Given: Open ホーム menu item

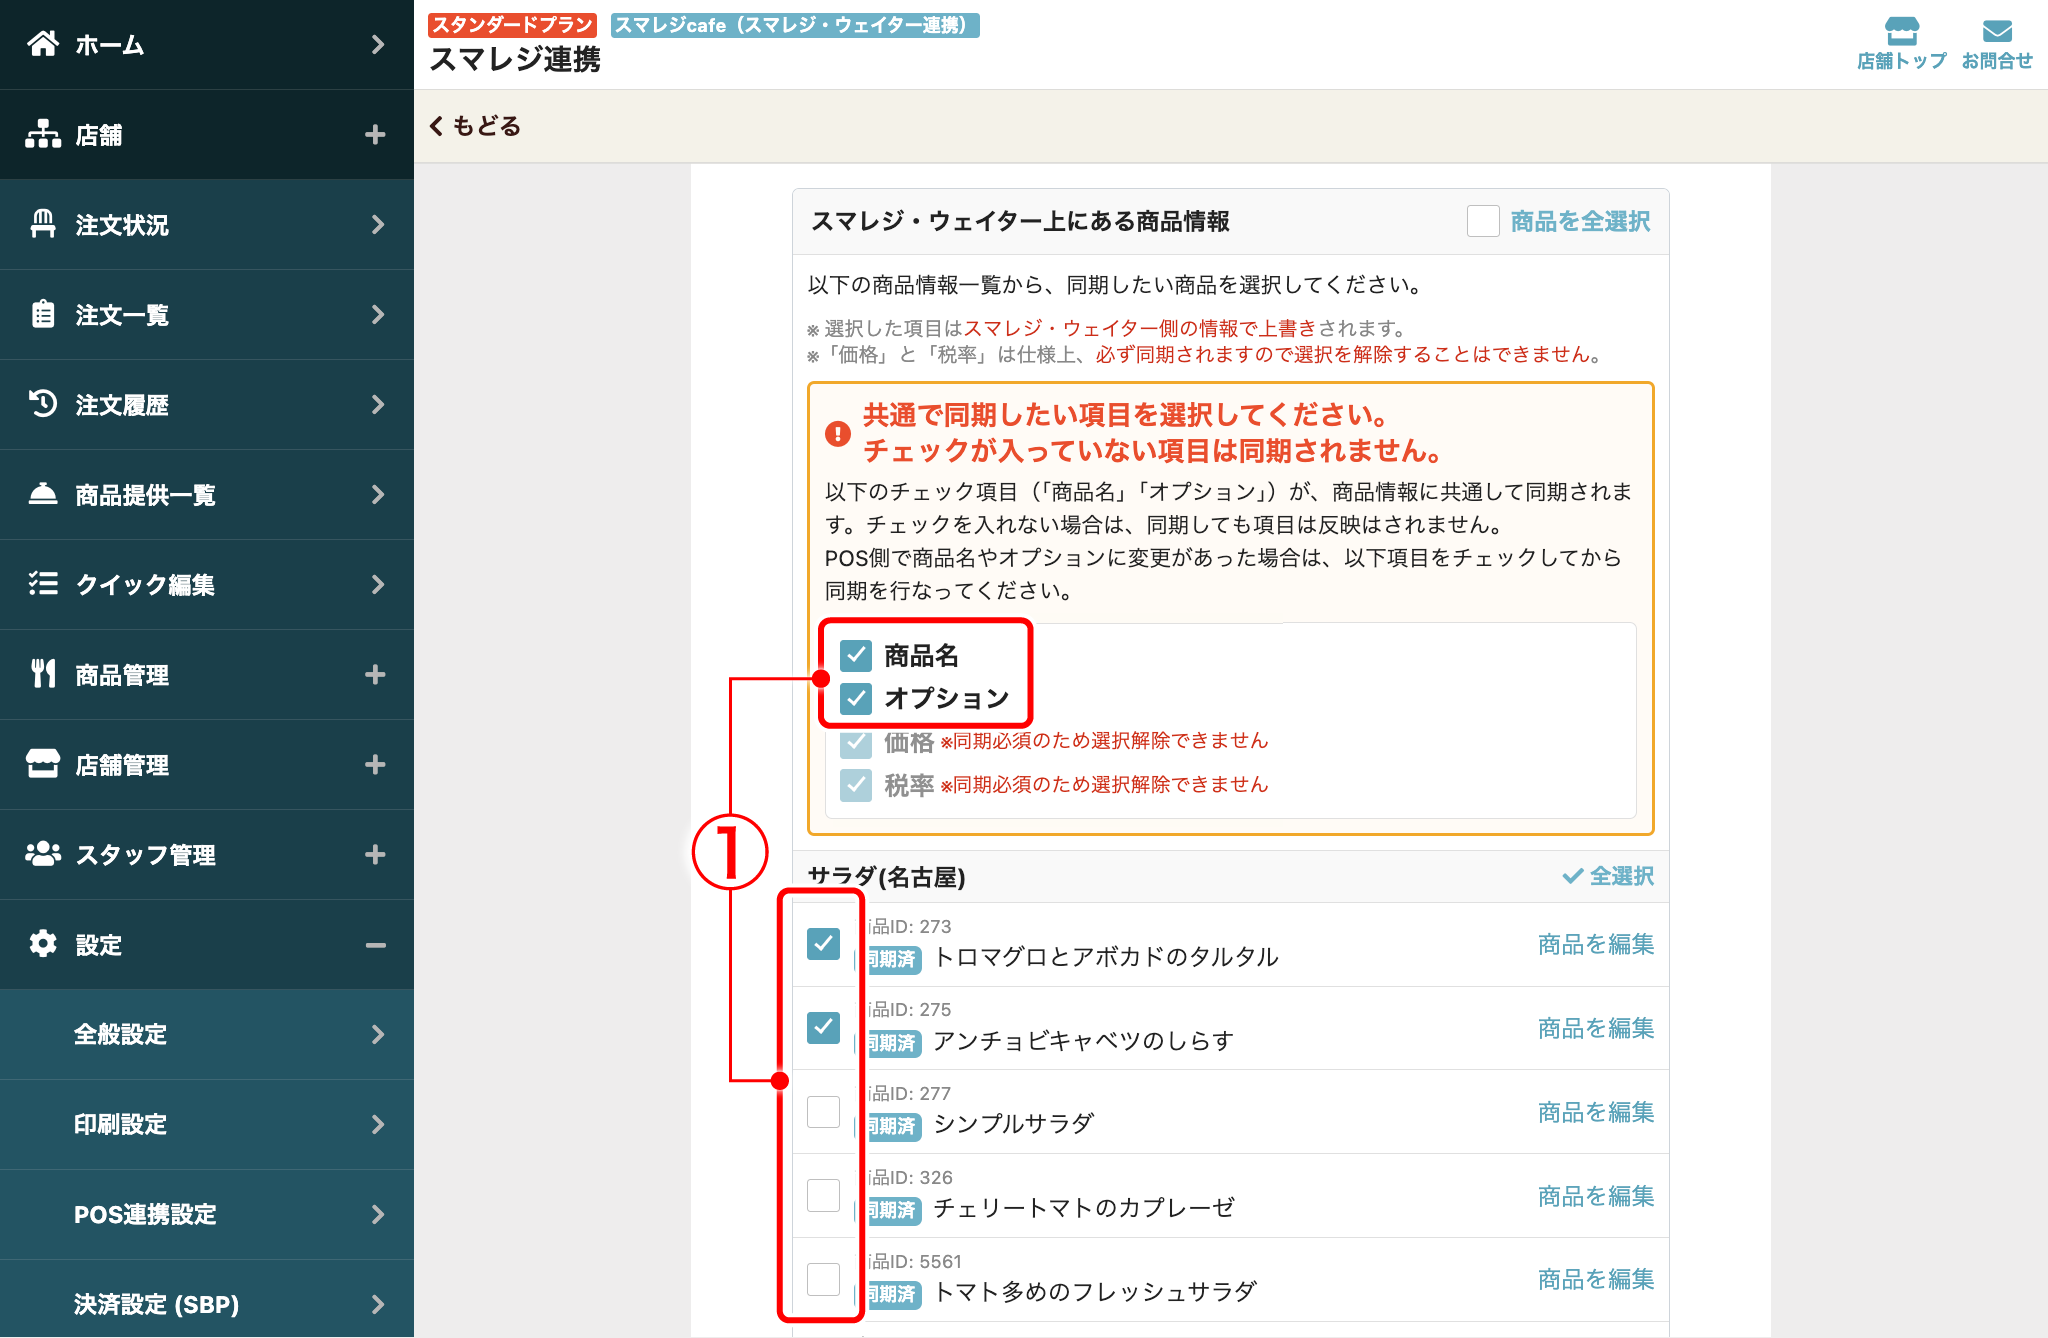Looking at the screenshot, I should point(207,44).
